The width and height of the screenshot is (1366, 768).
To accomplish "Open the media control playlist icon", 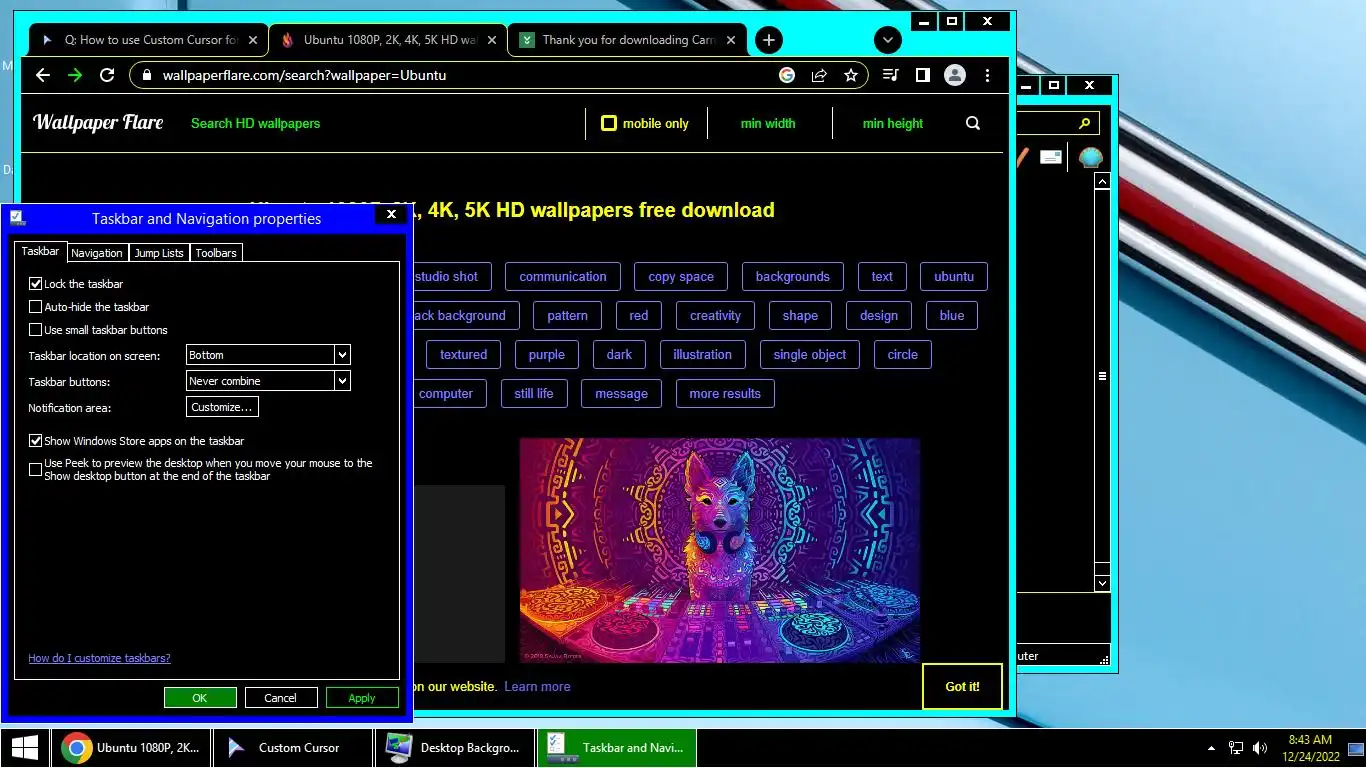I will pos(891,75).
